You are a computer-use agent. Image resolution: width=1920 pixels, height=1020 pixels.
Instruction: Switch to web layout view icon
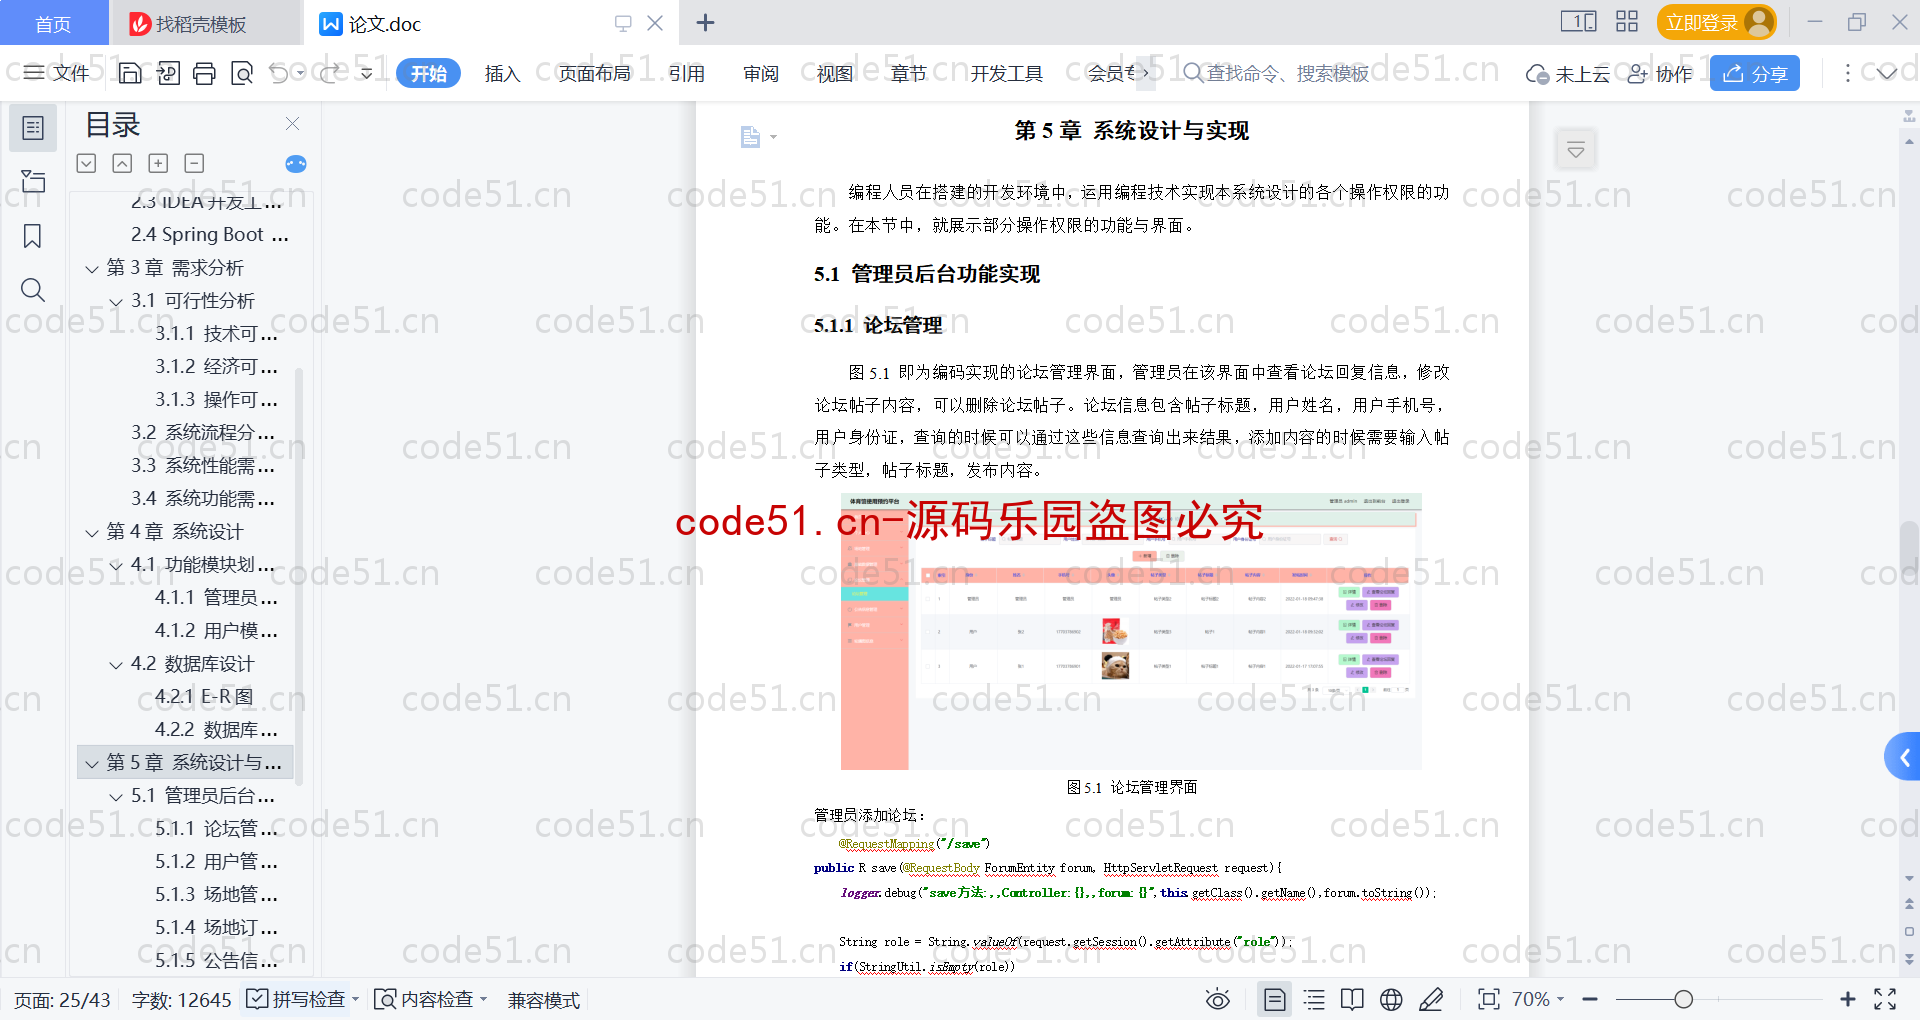coord(1391,999)
